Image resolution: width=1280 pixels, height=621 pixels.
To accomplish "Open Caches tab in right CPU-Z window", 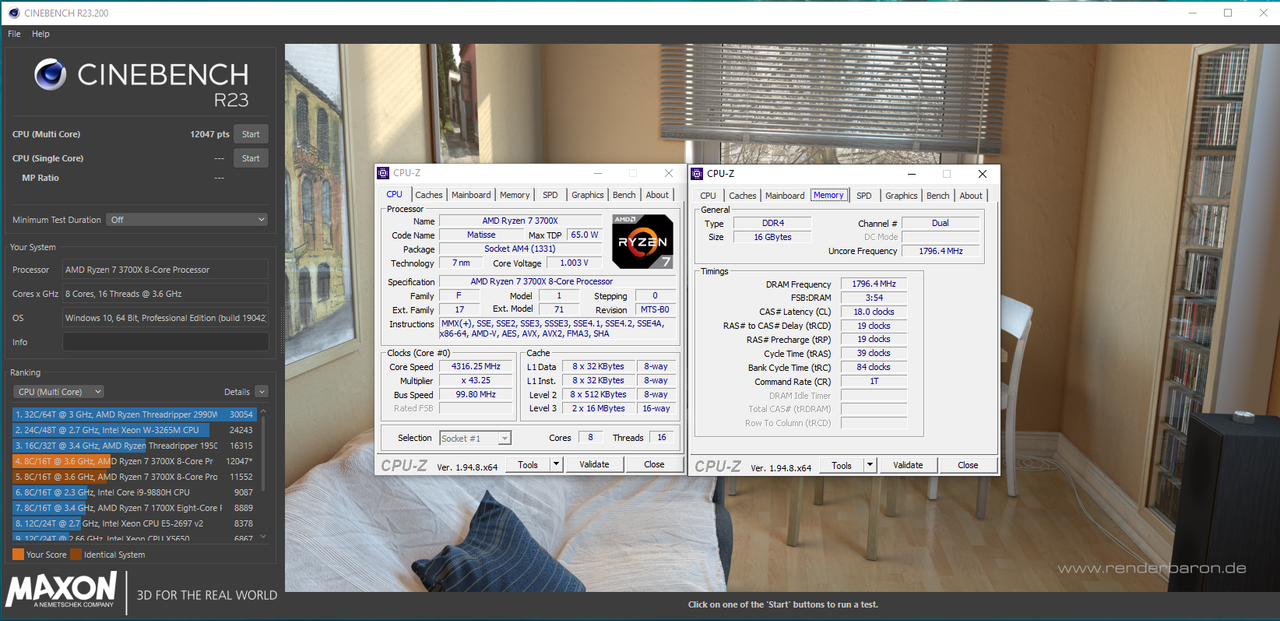I will [743, 195].
